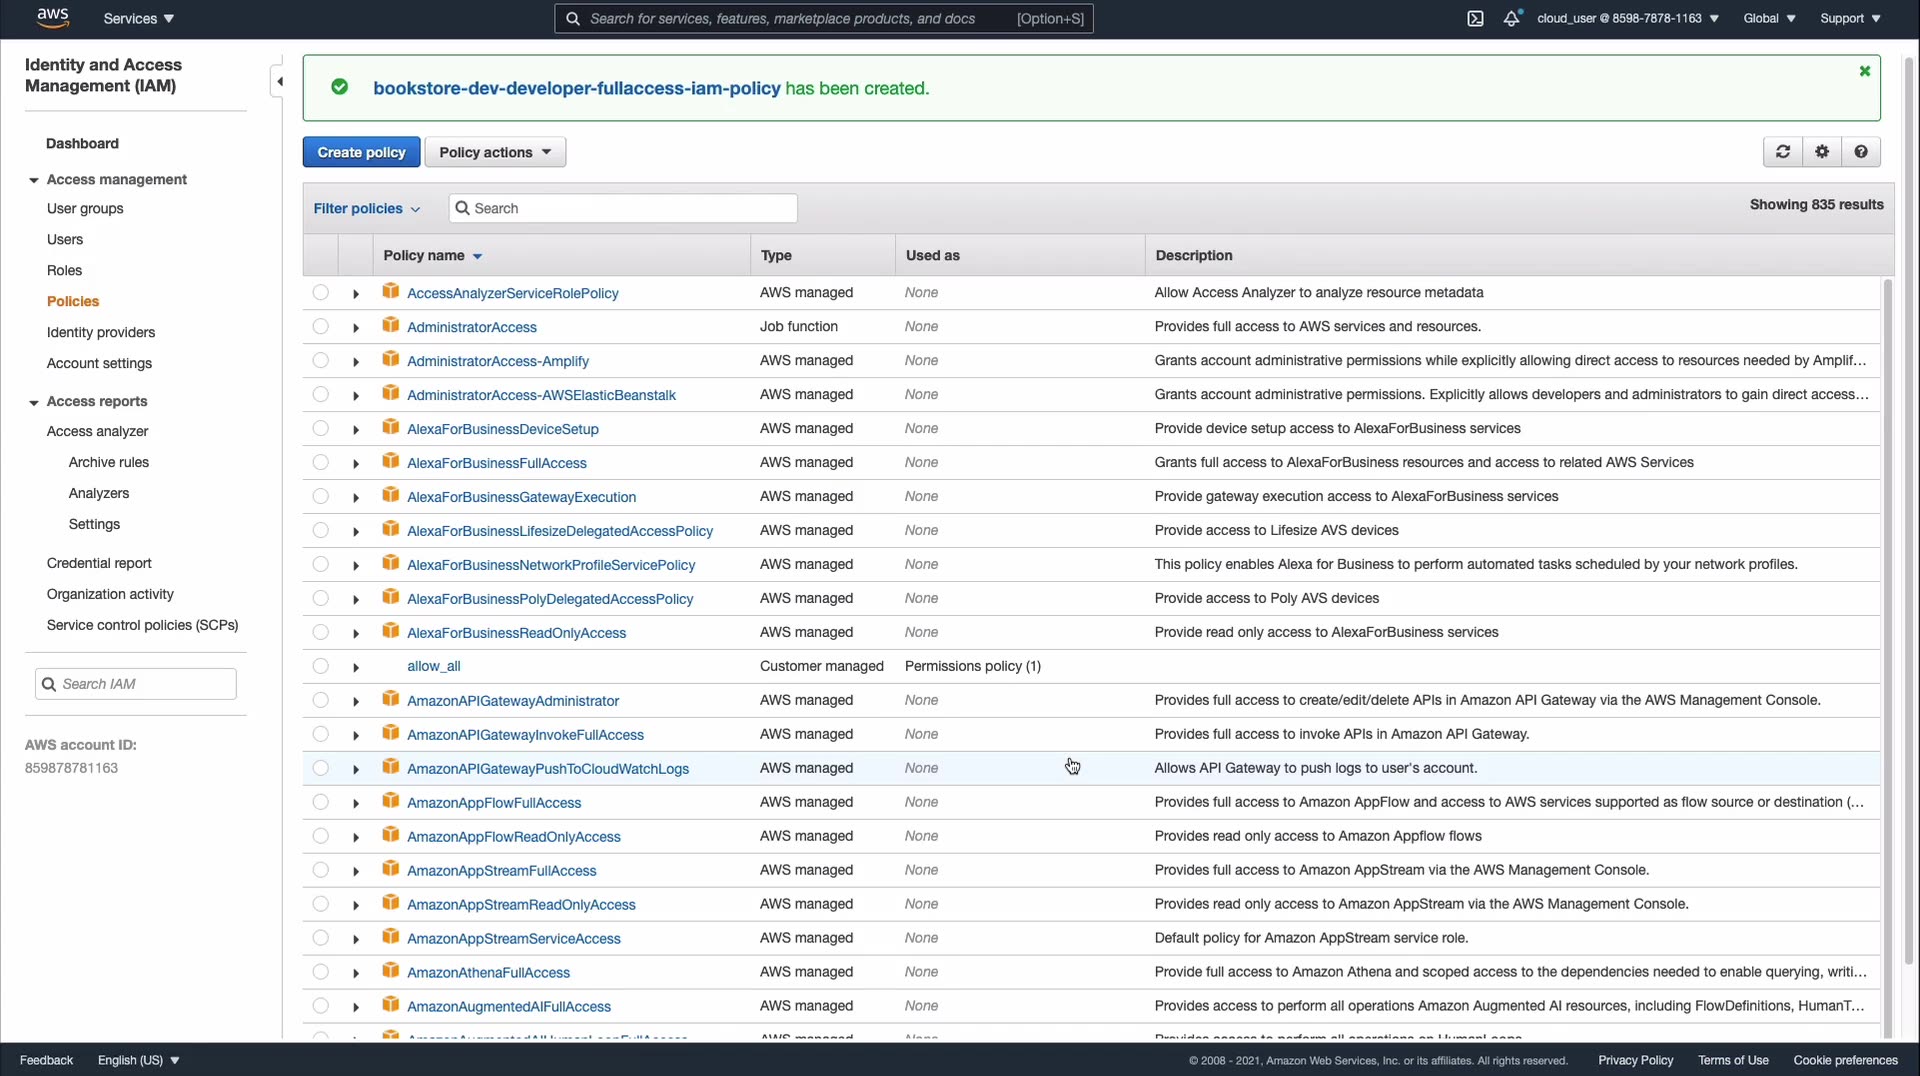
Task: Click the AWS logo home icon
Action: pyautogui.click(x=52, y=18)
